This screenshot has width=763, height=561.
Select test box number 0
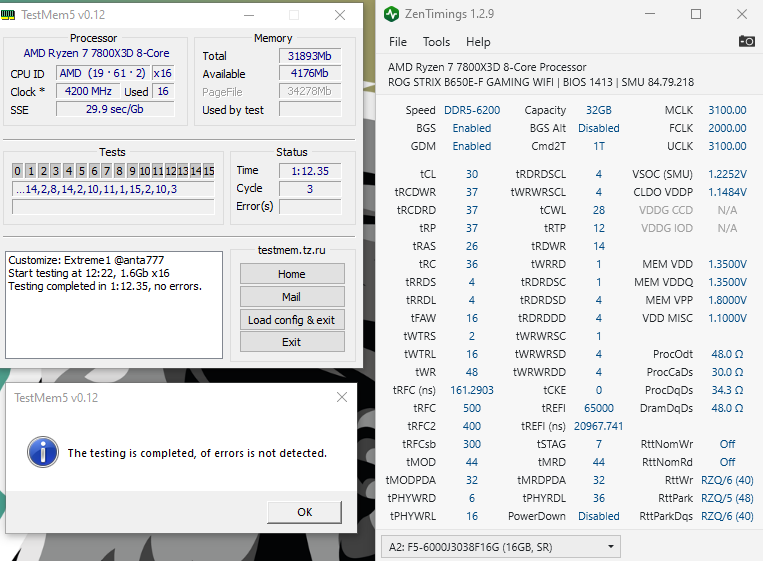pos(18,171)
